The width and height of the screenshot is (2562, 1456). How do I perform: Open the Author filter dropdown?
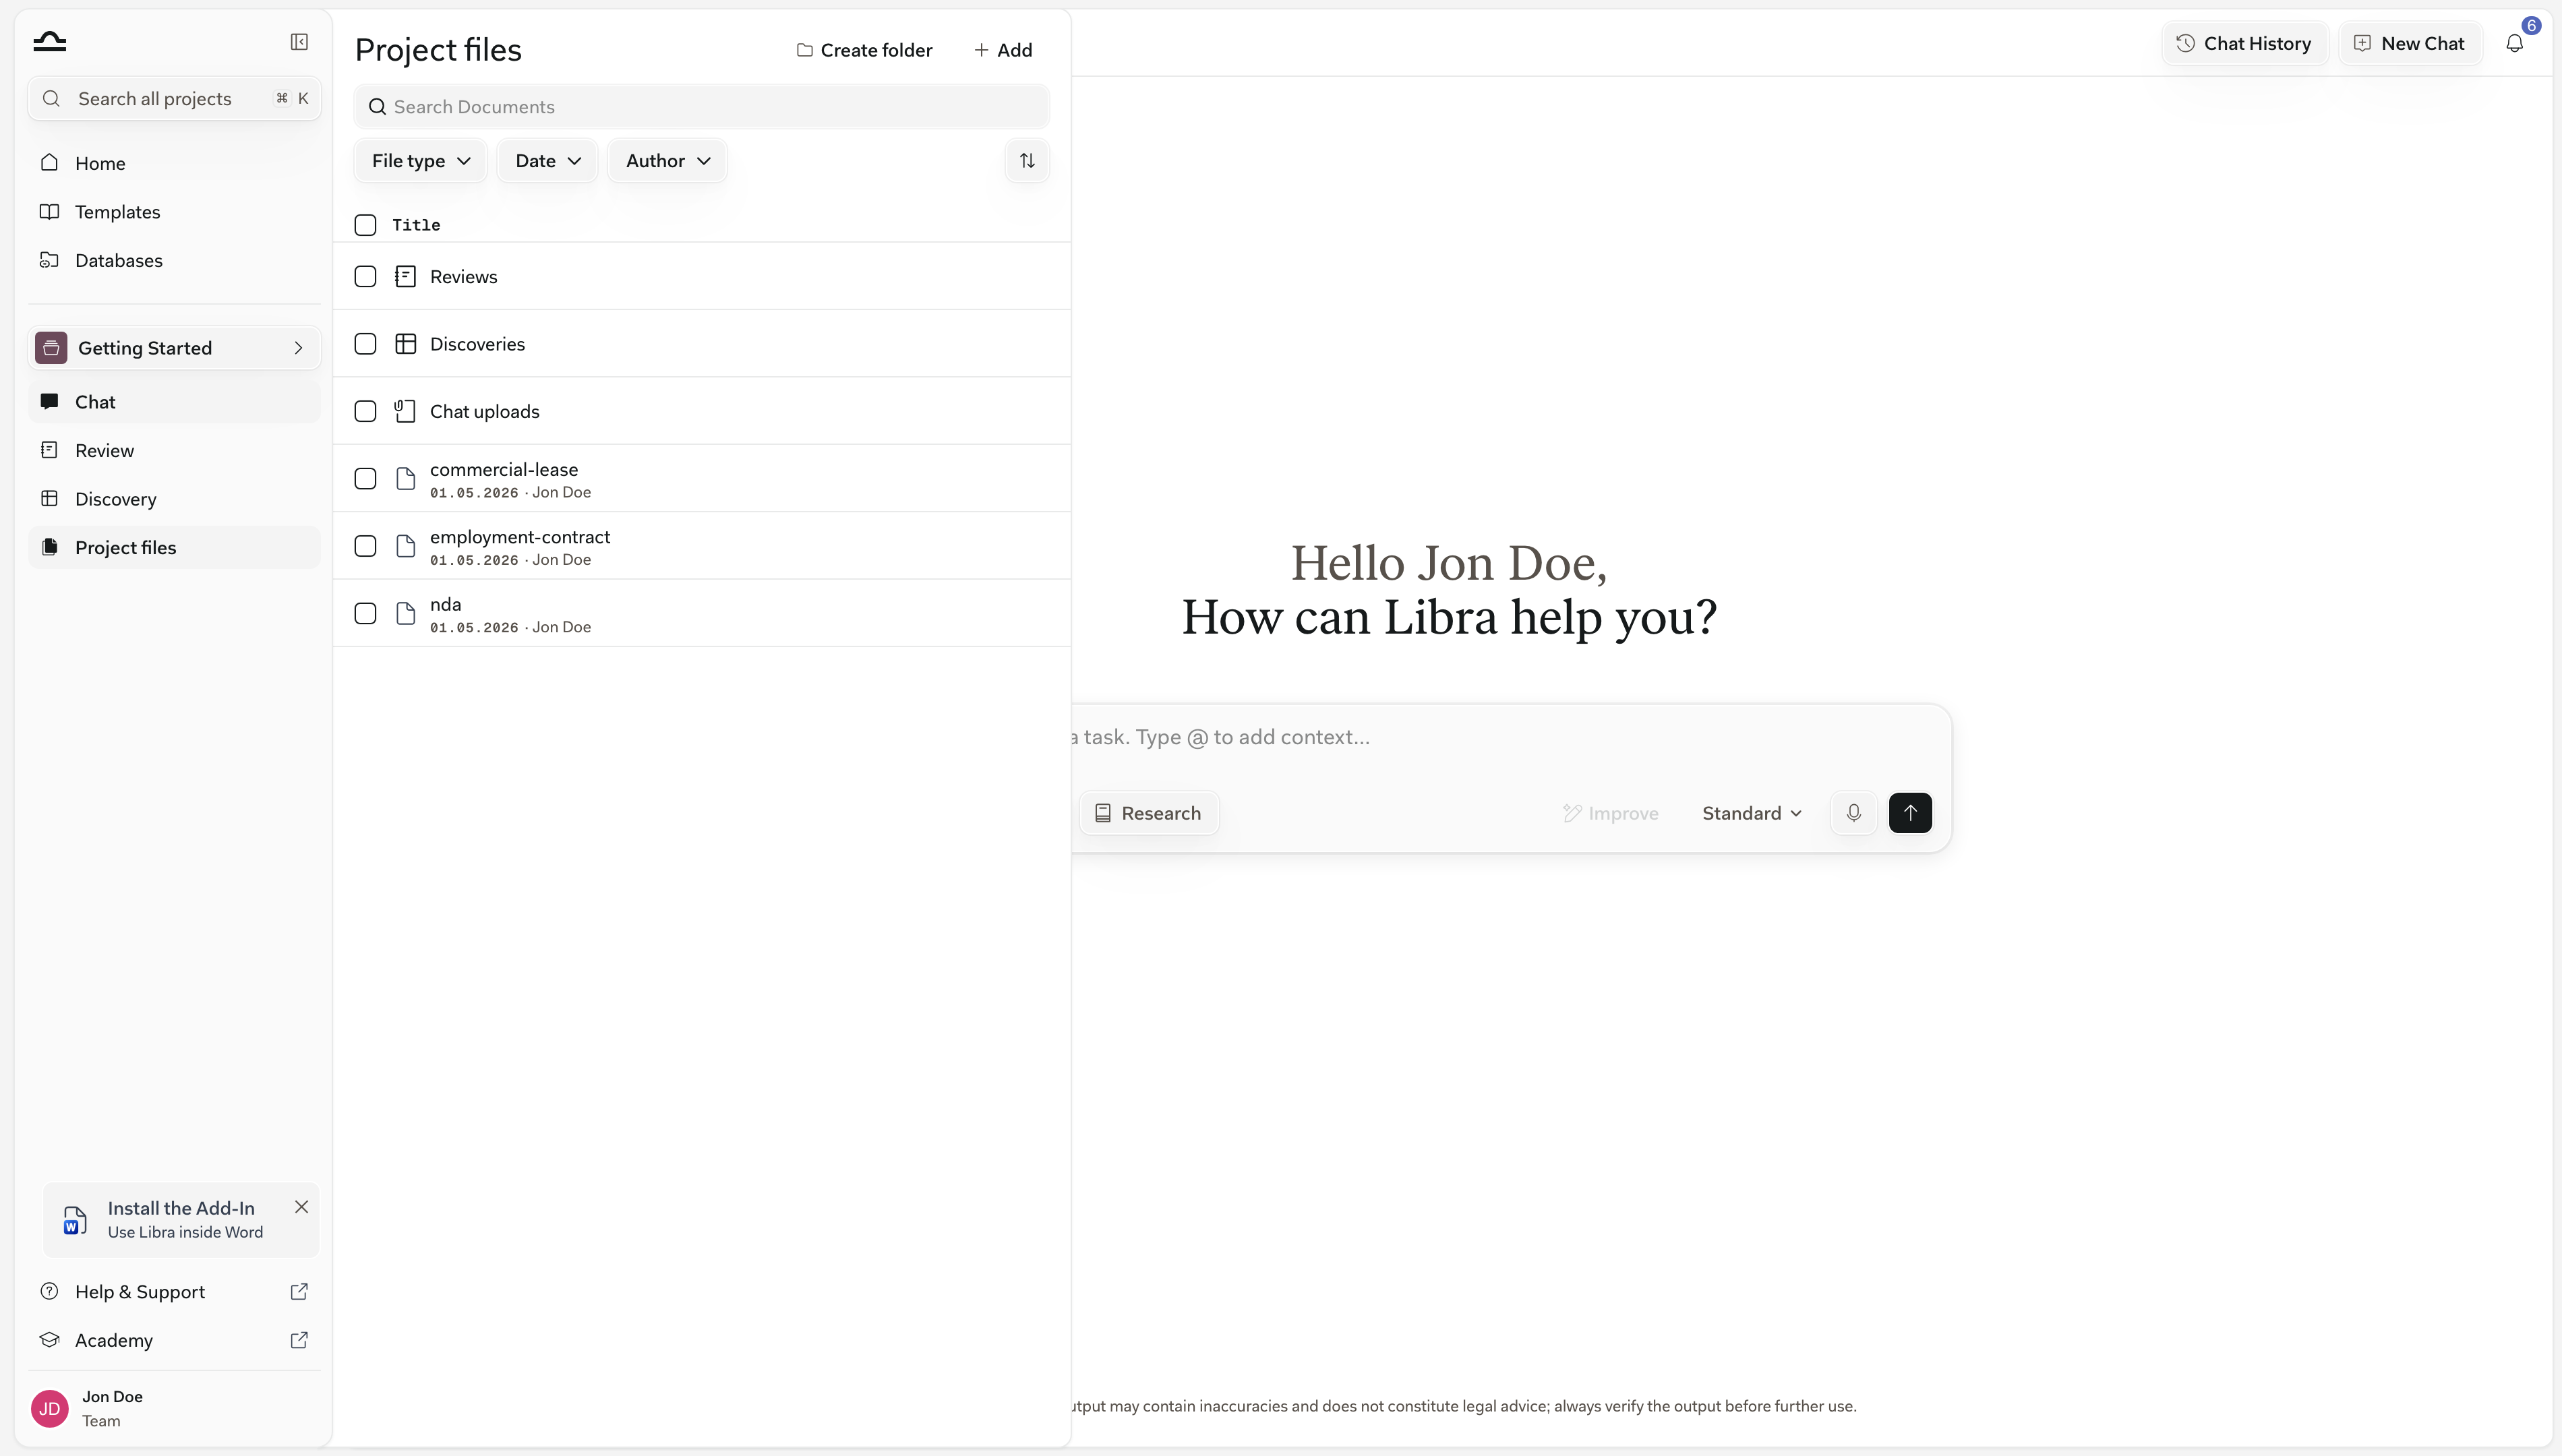click(x=667, y=161)
